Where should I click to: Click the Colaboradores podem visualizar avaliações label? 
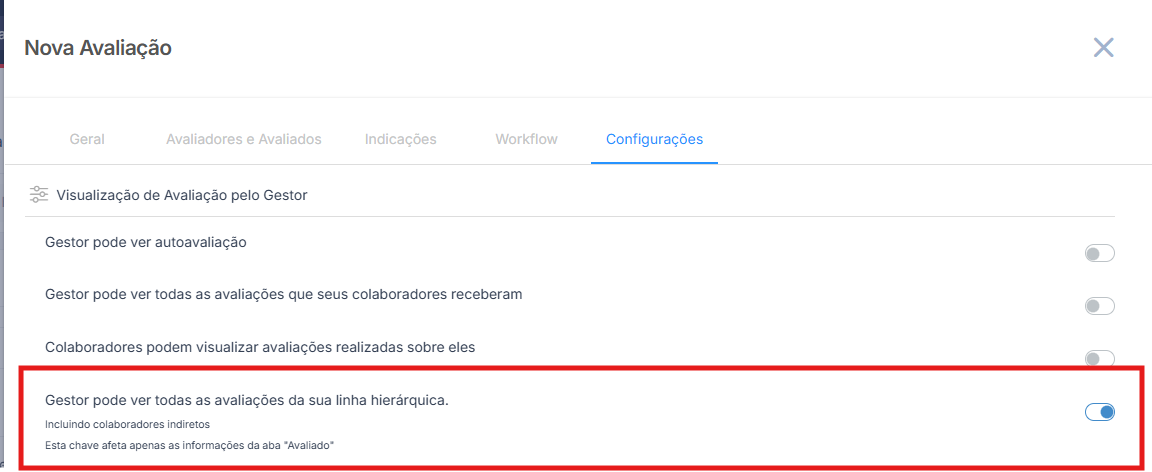260,347
